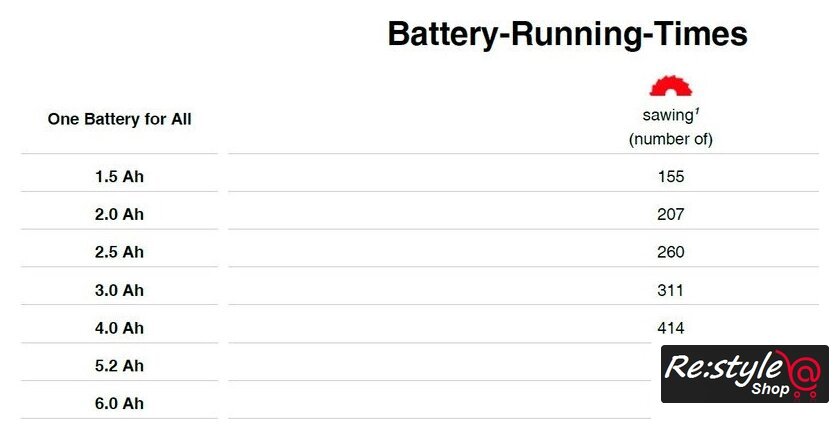Screen dimensions: 839x439
Task: Select the 2.5 Ah battery row
Action: click(x=120, y=252)
